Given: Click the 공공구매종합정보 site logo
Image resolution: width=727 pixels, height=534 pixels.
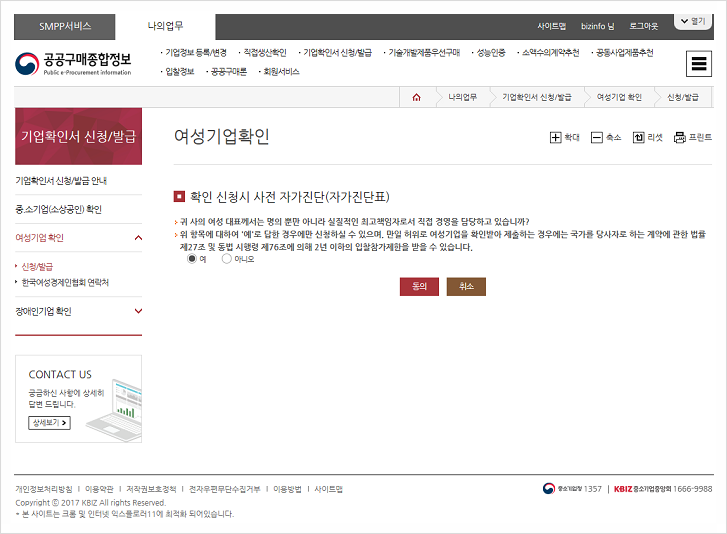Looking at the screenshot, I should 73,64.
